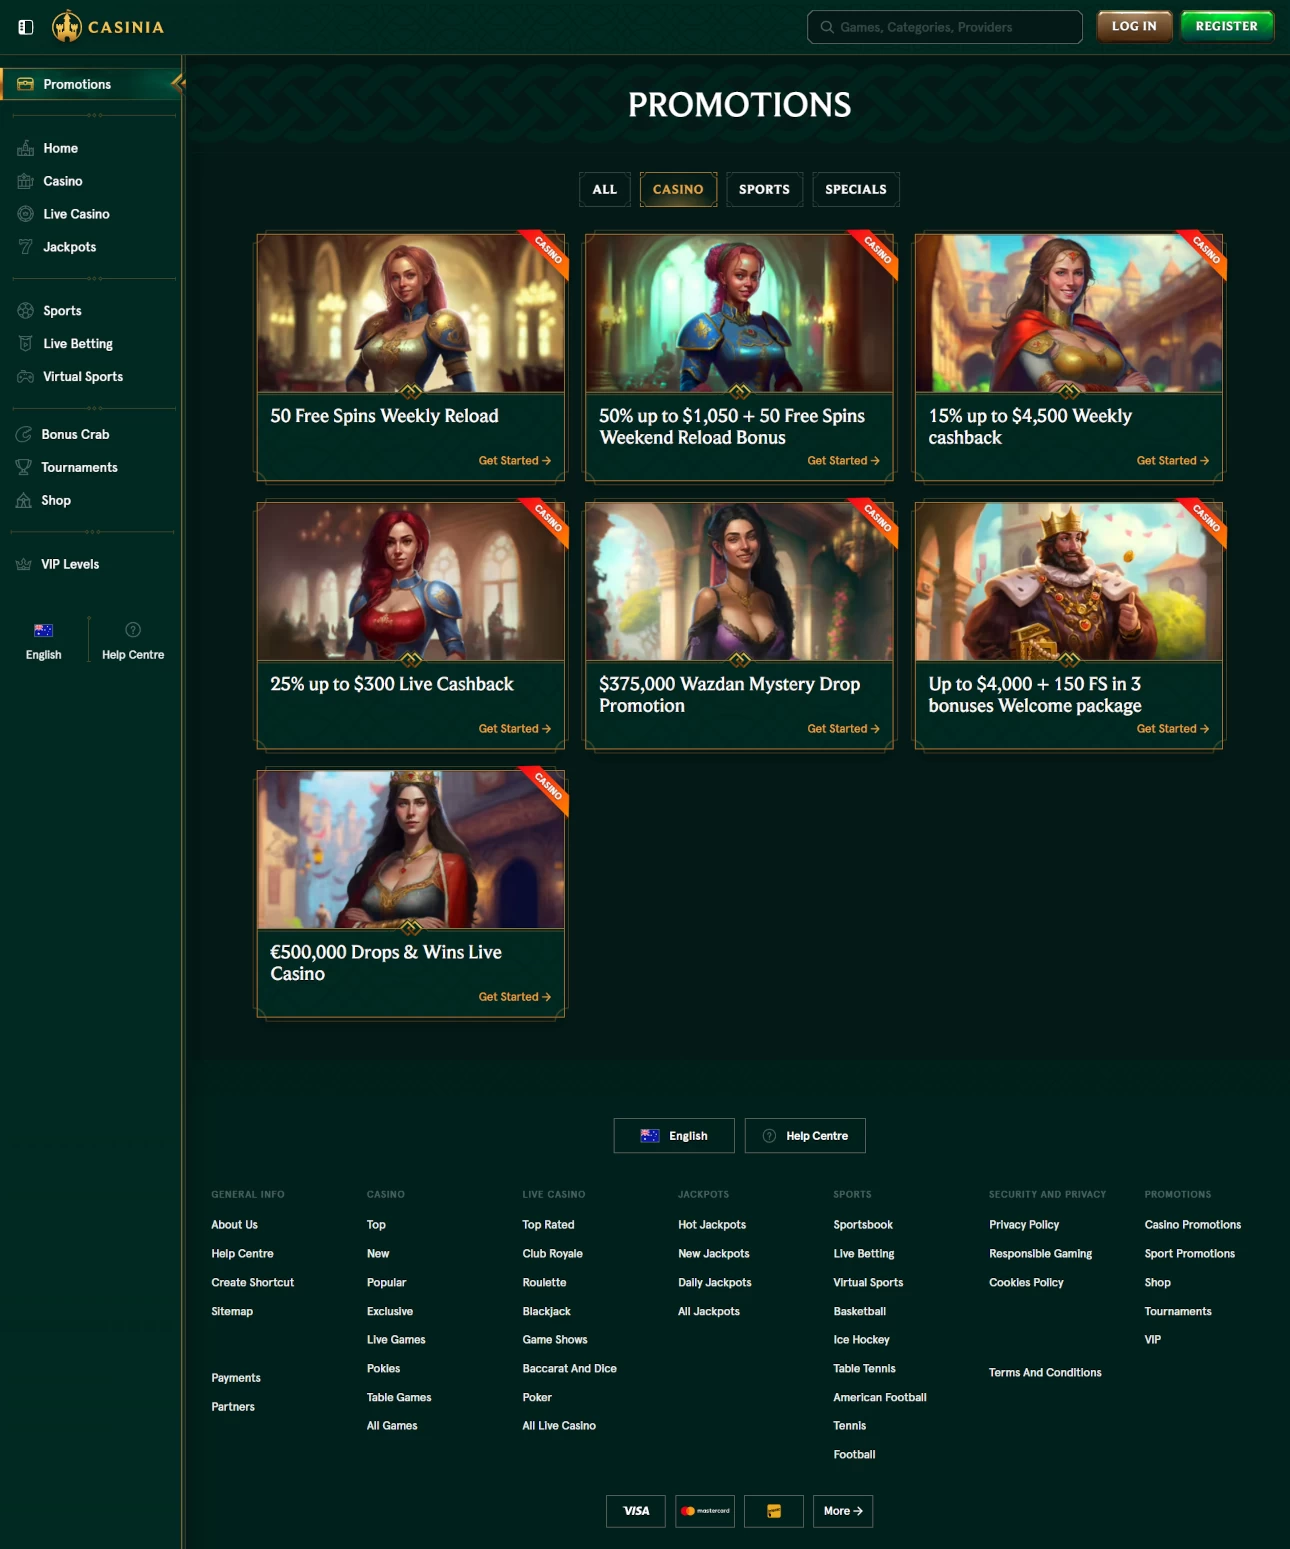Click the Home sidebar icon
1290x1549 pixels.
26,148
